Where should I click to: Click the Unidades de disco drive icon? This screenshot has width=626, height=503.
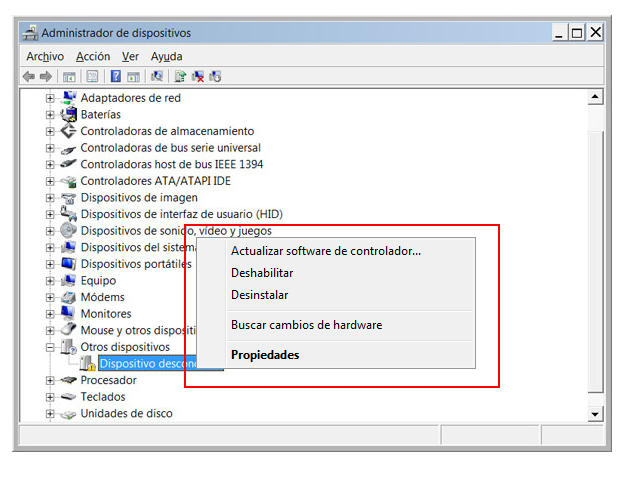tap(68, 415)
